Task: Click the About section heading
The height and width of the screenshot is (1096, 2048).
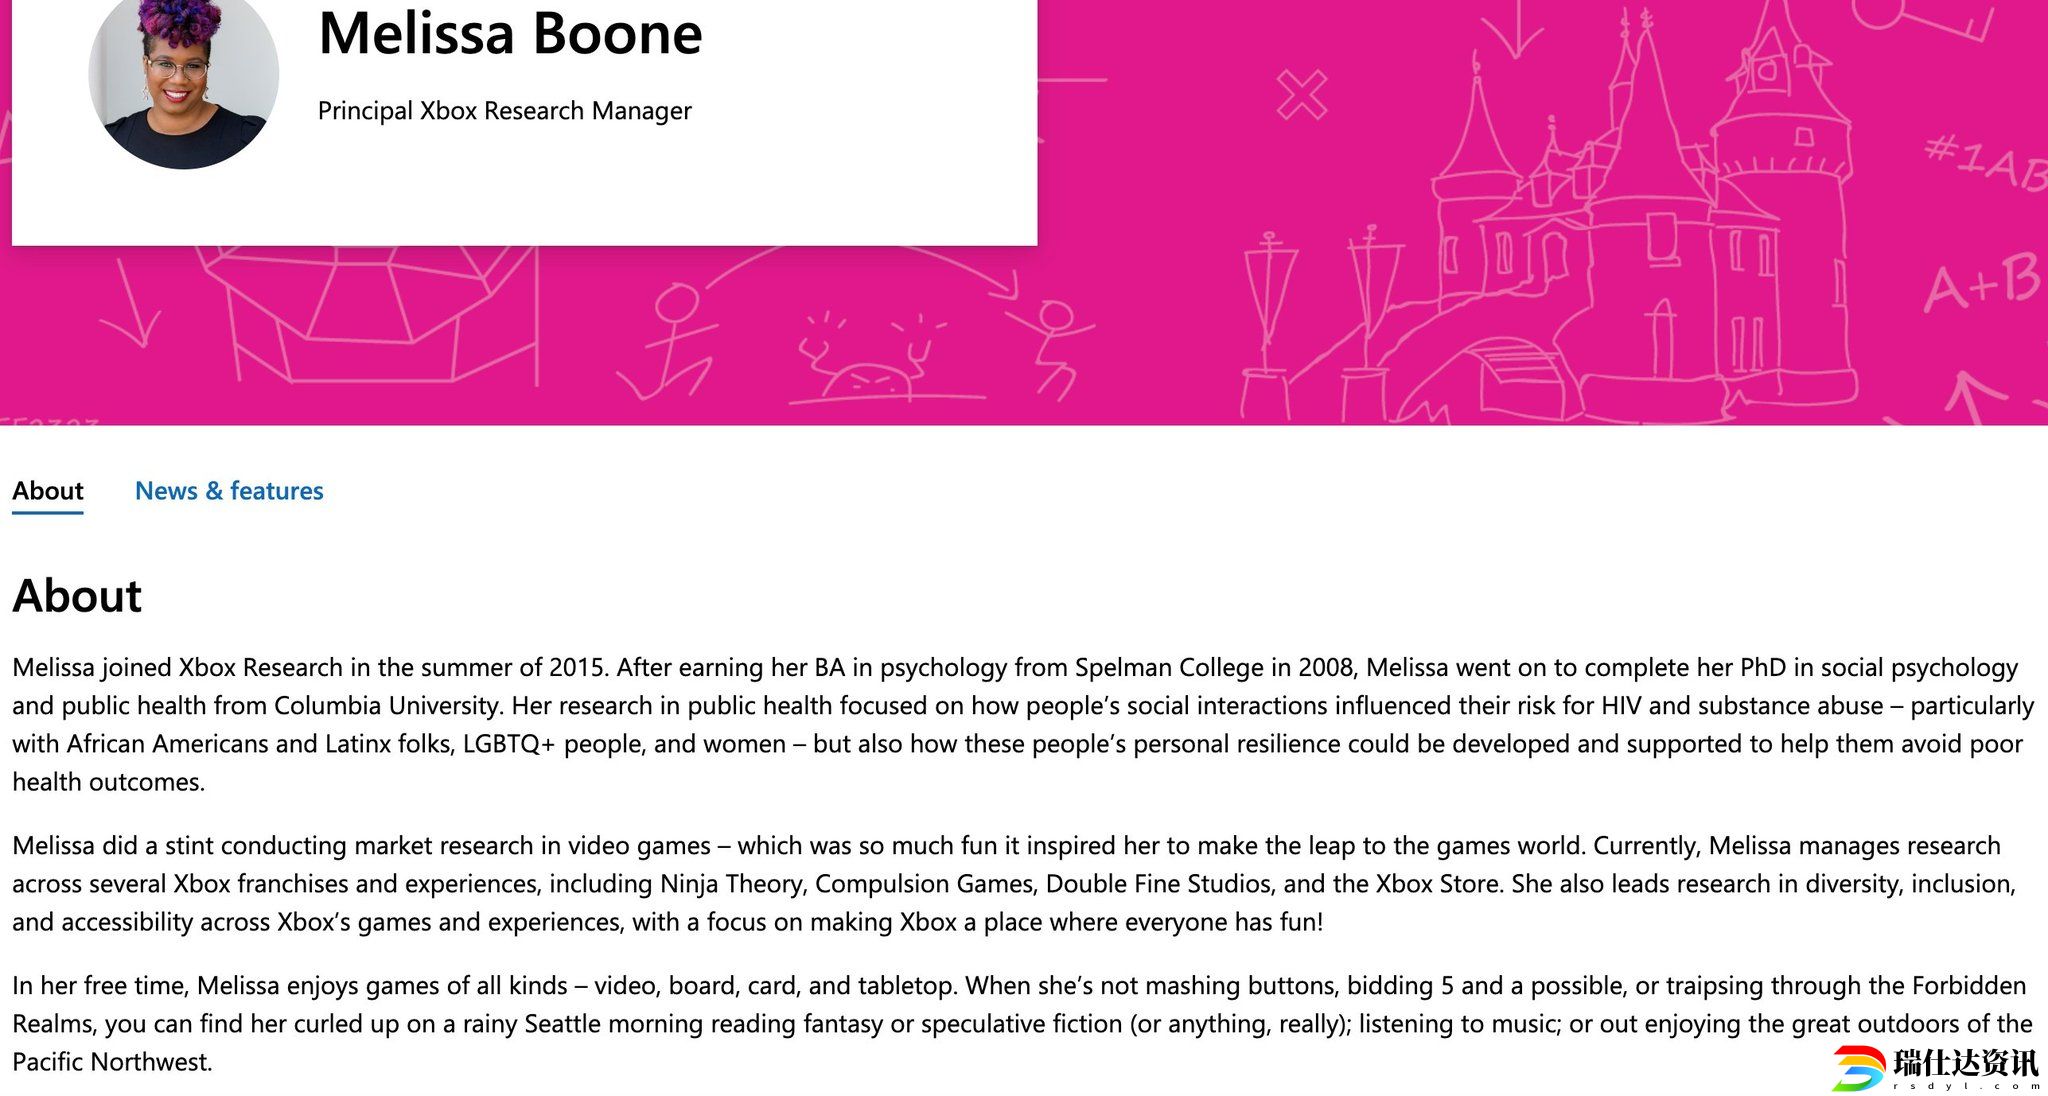Action: (77, 596)
